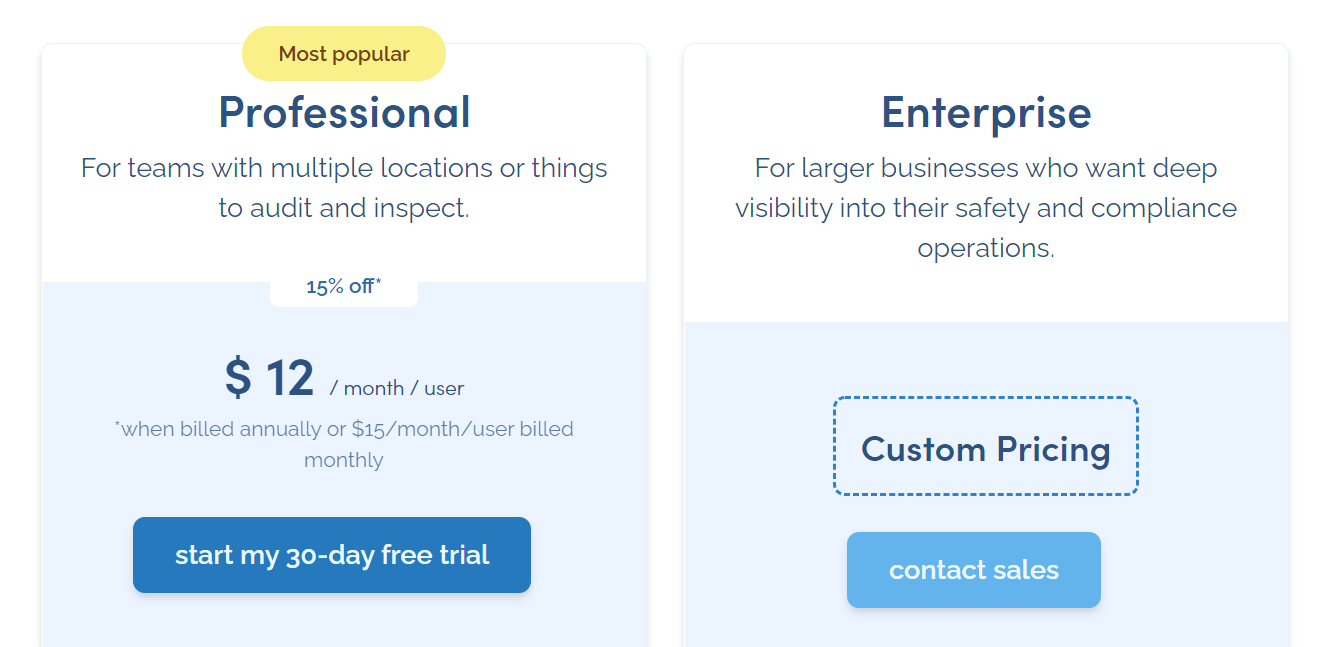Click the contact sales button
Screen dimensions: 1330x647
pos(974,570)
